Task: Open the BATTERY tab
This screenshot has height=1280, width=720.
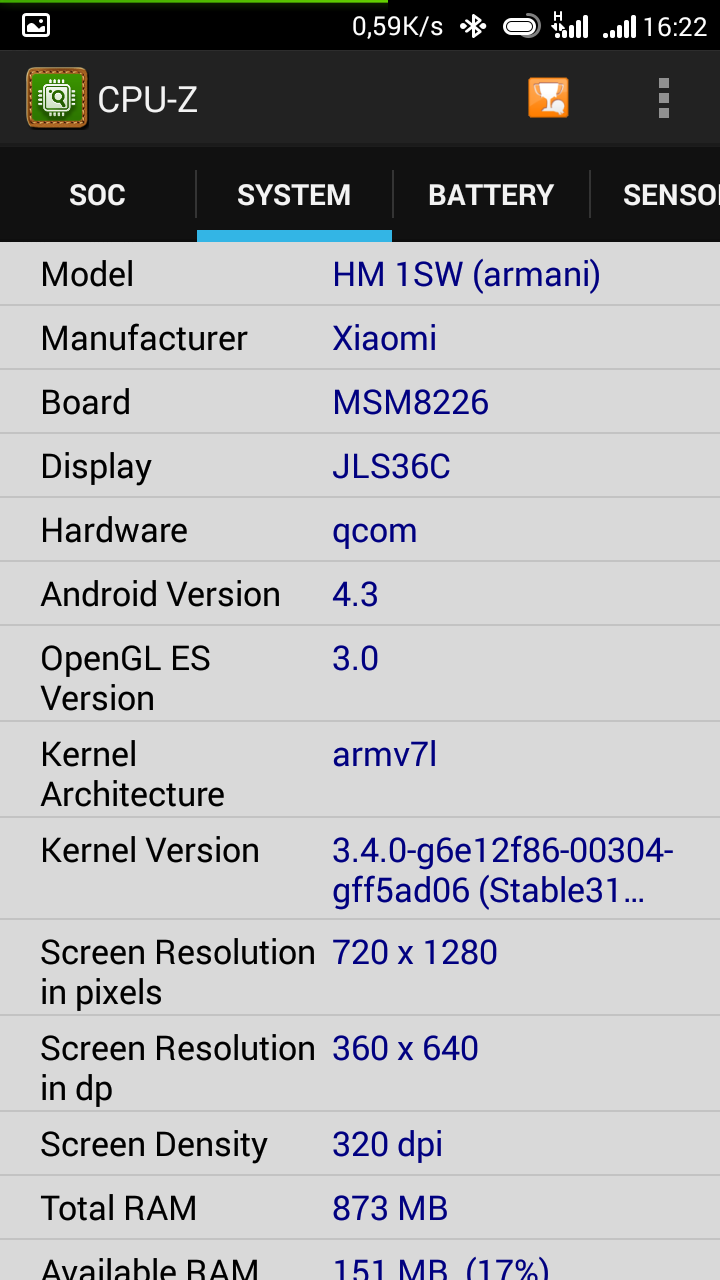Action: pyautogui.click(x=491, y=194)
